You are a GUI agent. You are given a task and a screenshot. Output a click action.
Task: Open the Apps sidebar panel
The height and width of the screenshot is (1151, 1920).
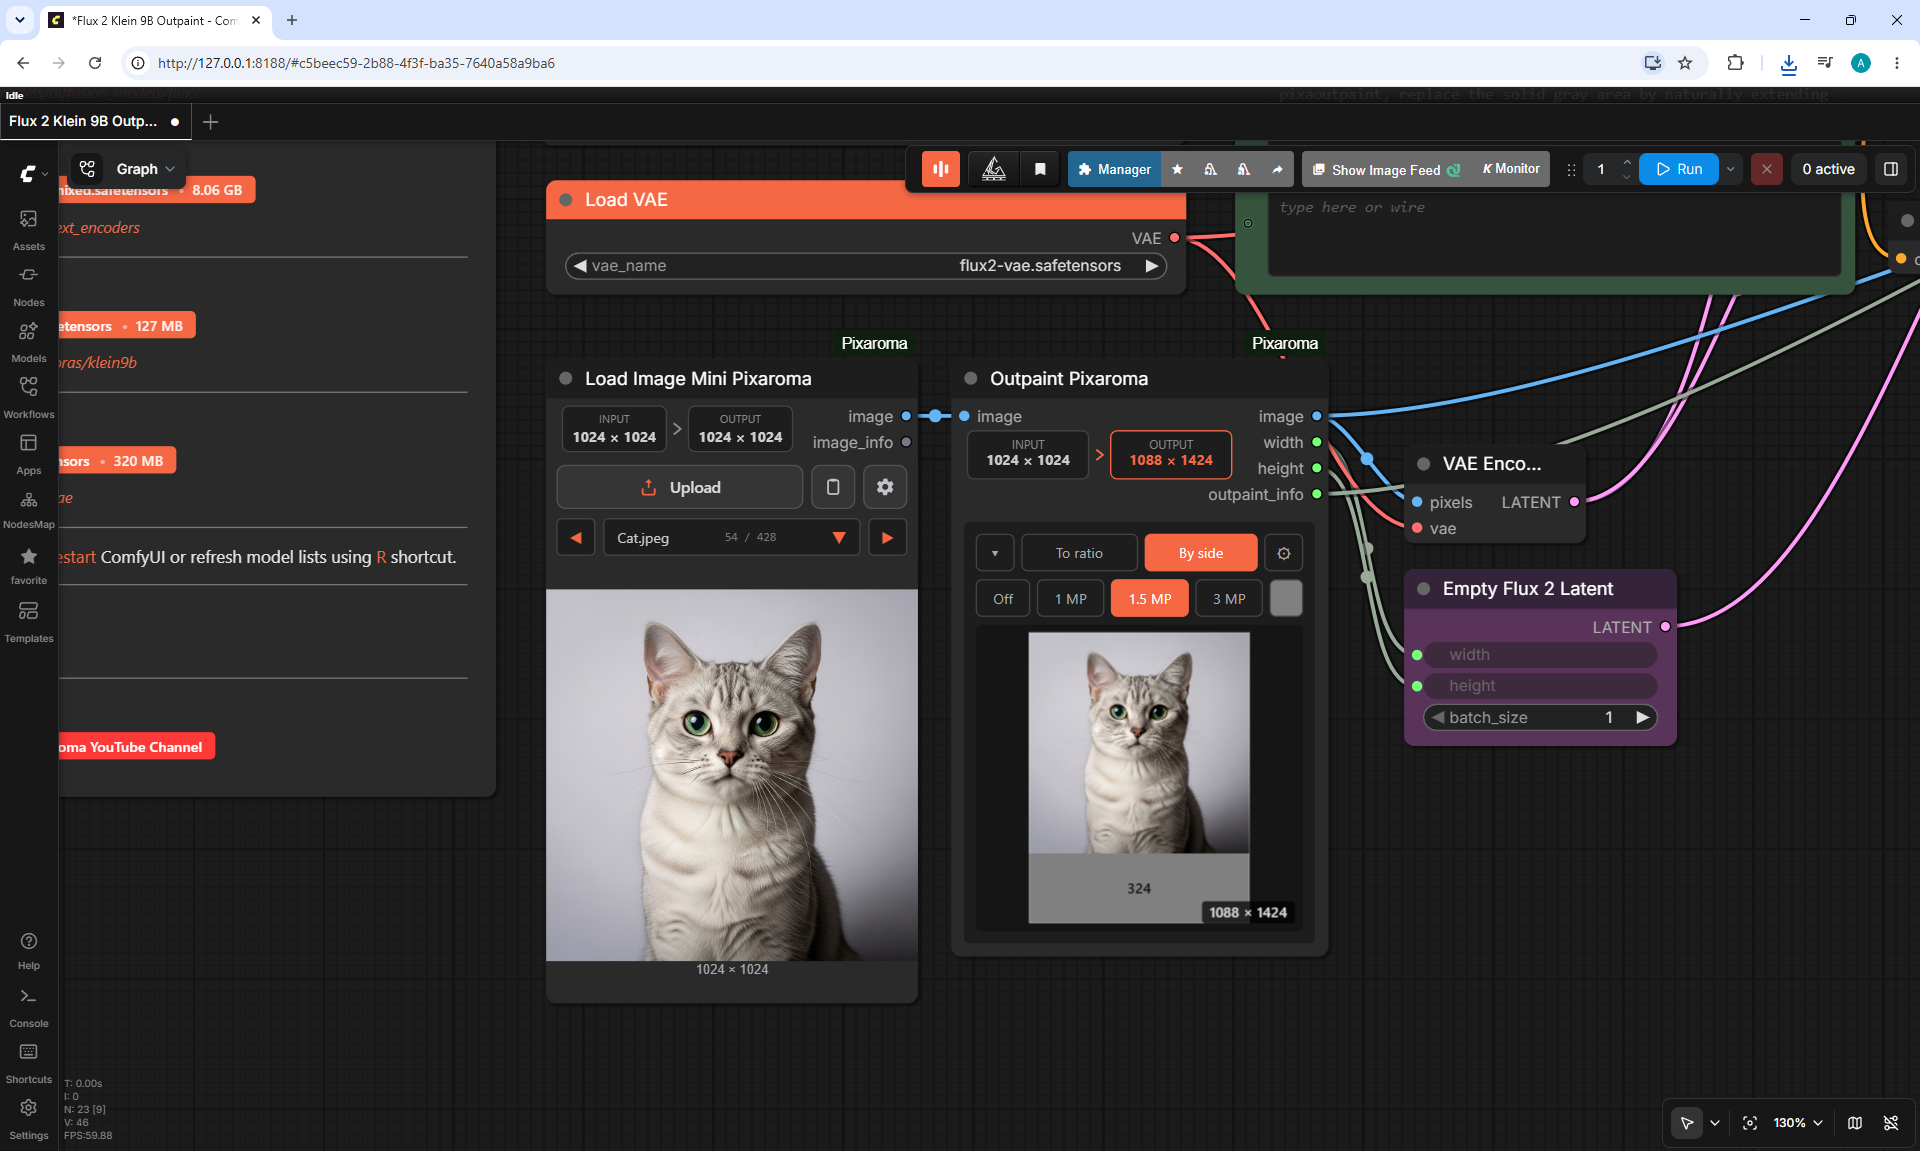(x=29, y=453)
